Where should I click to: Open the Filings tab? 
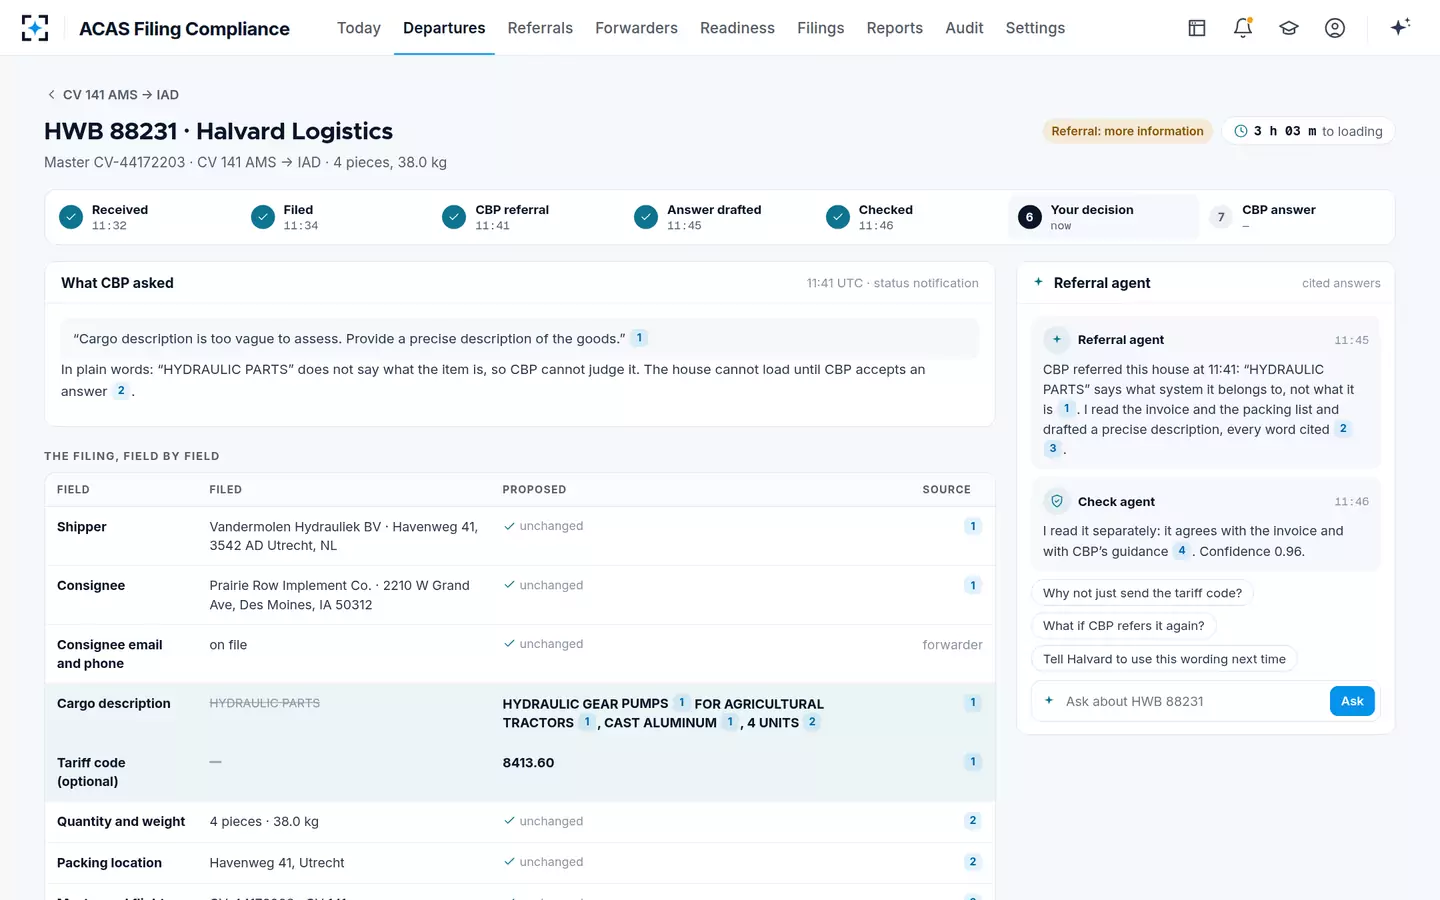pyautogui.click(x=821, y=28)
